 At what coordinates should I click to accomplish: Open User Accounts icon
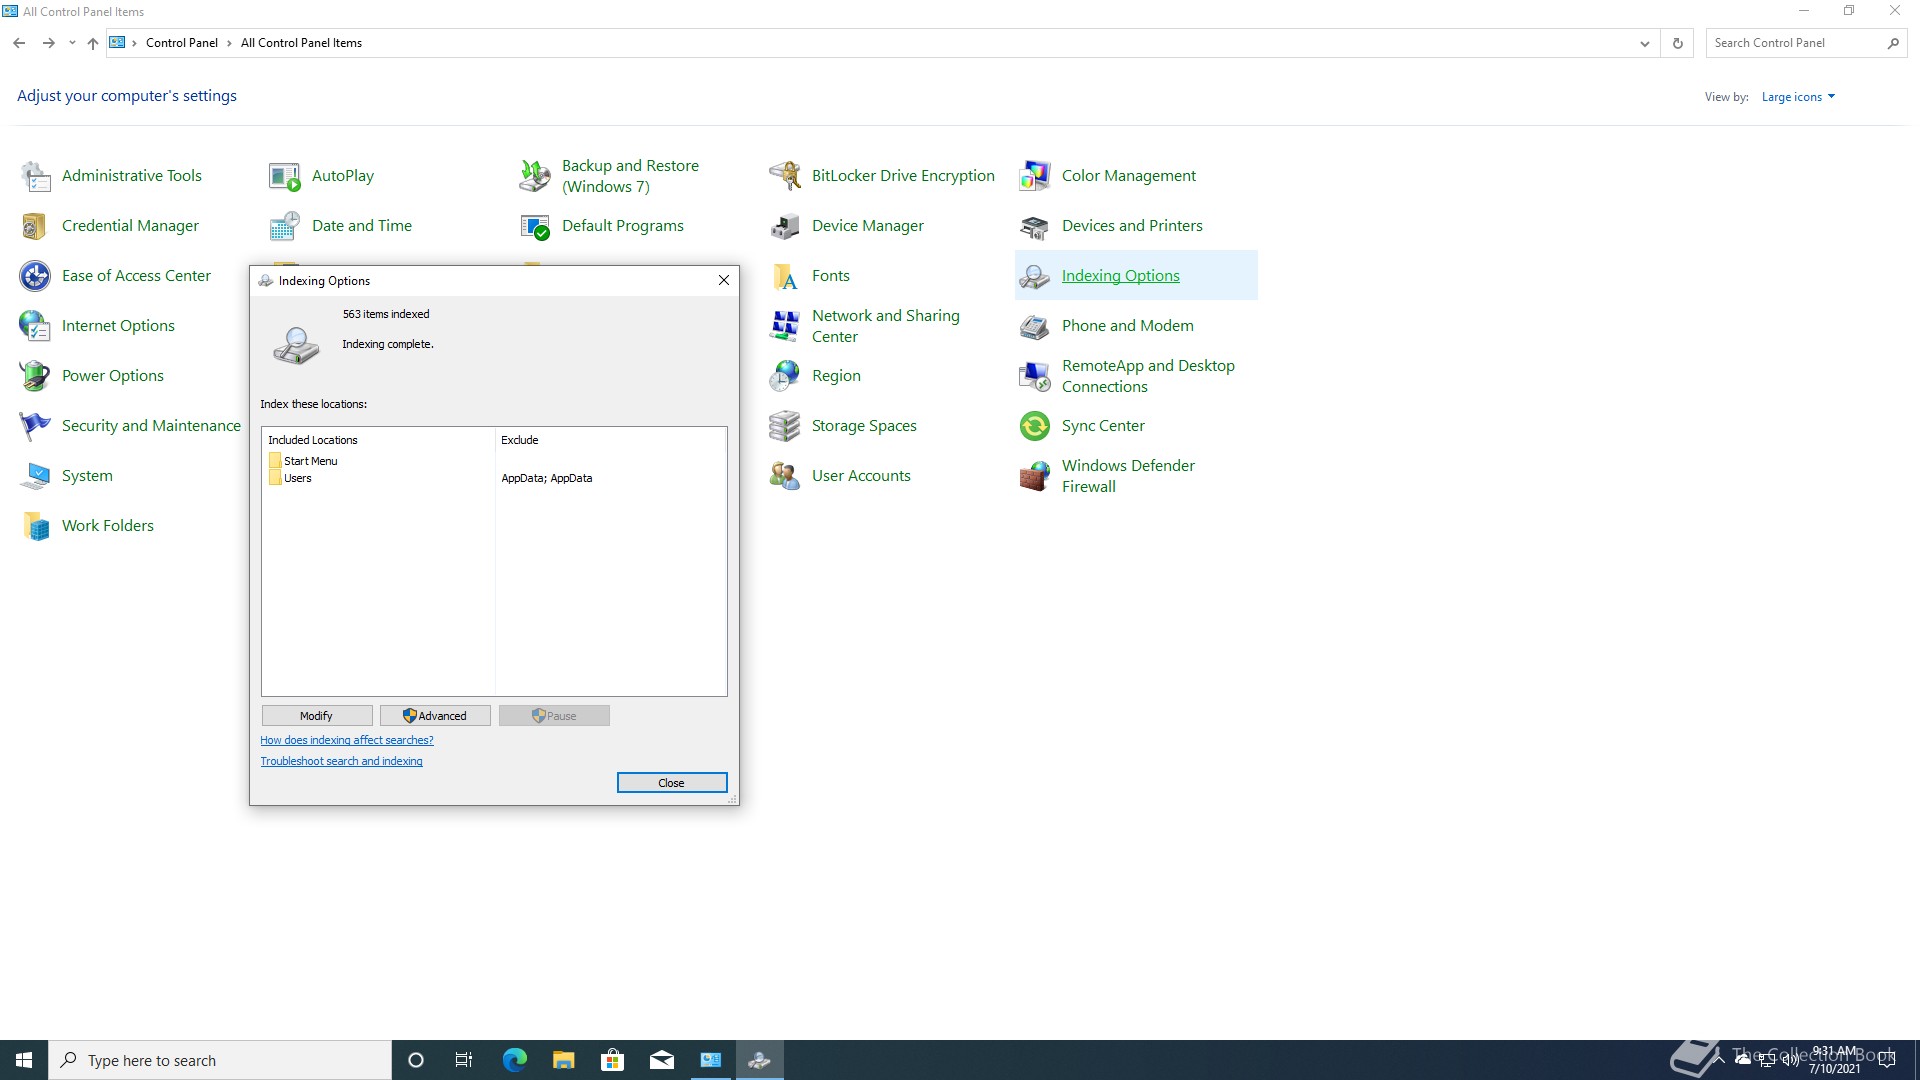785,476
